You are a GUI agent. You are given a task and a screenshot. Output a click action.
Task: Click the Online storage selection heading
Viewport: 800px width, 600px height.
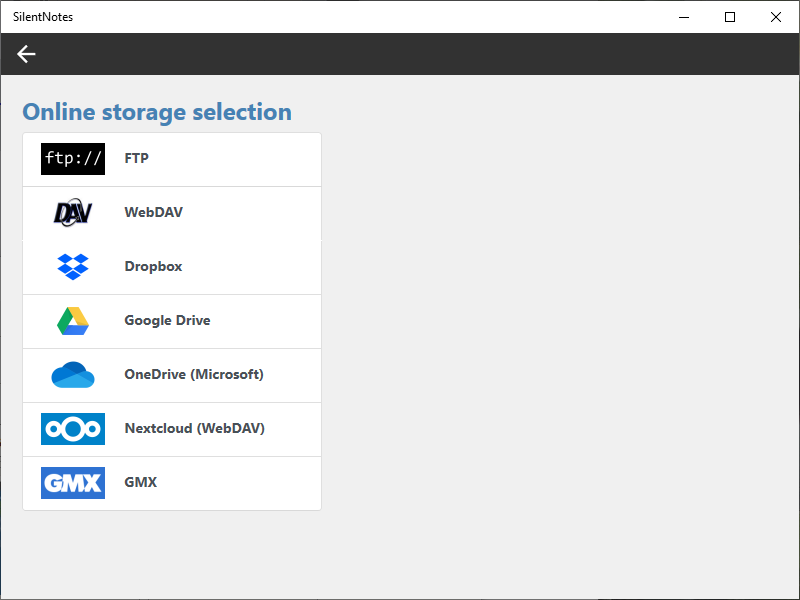tap(157, 112)
